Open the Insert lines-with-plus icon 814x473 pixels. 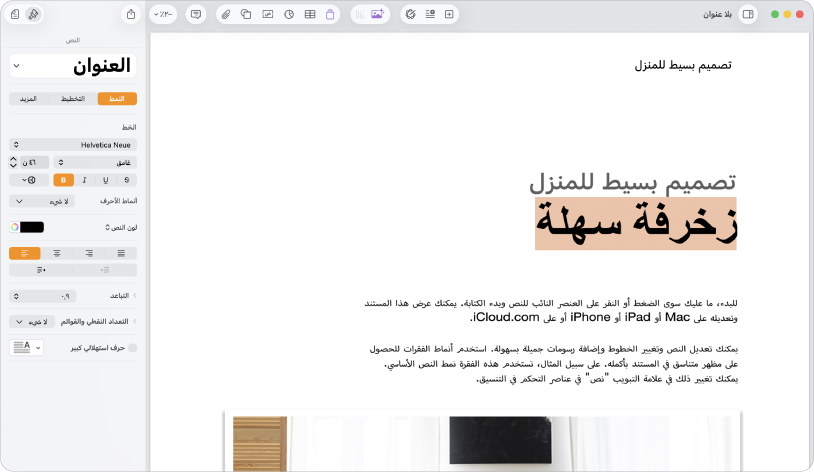pos(430,15)
